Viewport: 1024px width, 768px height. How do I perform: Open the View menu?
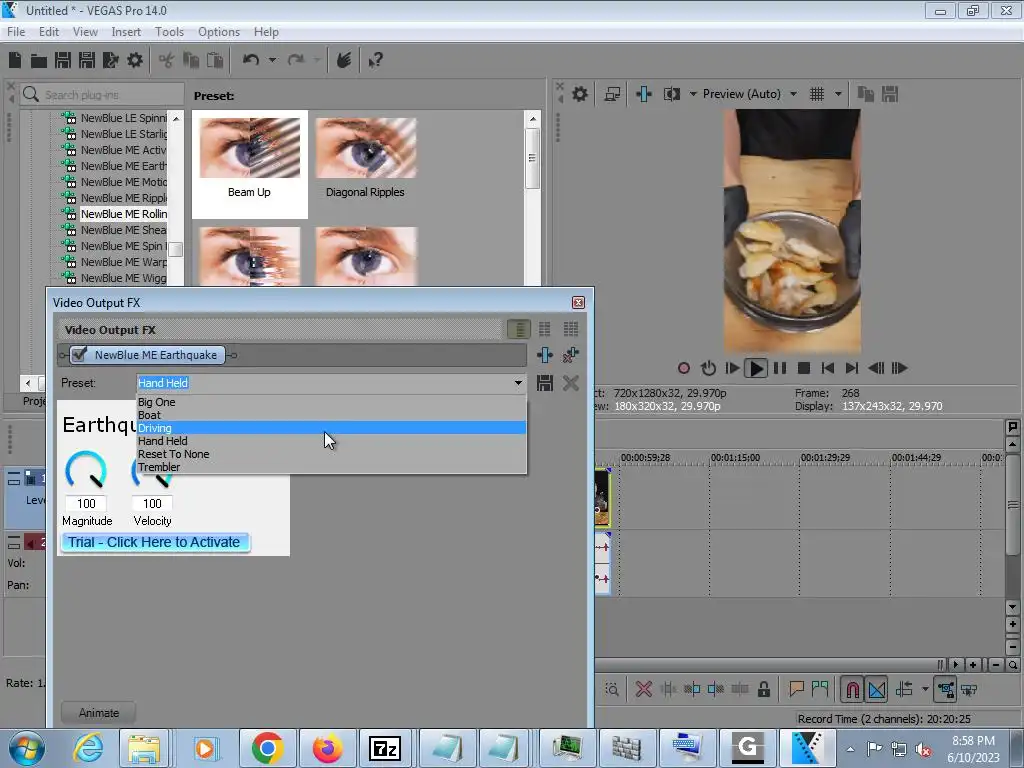point(85,31)
